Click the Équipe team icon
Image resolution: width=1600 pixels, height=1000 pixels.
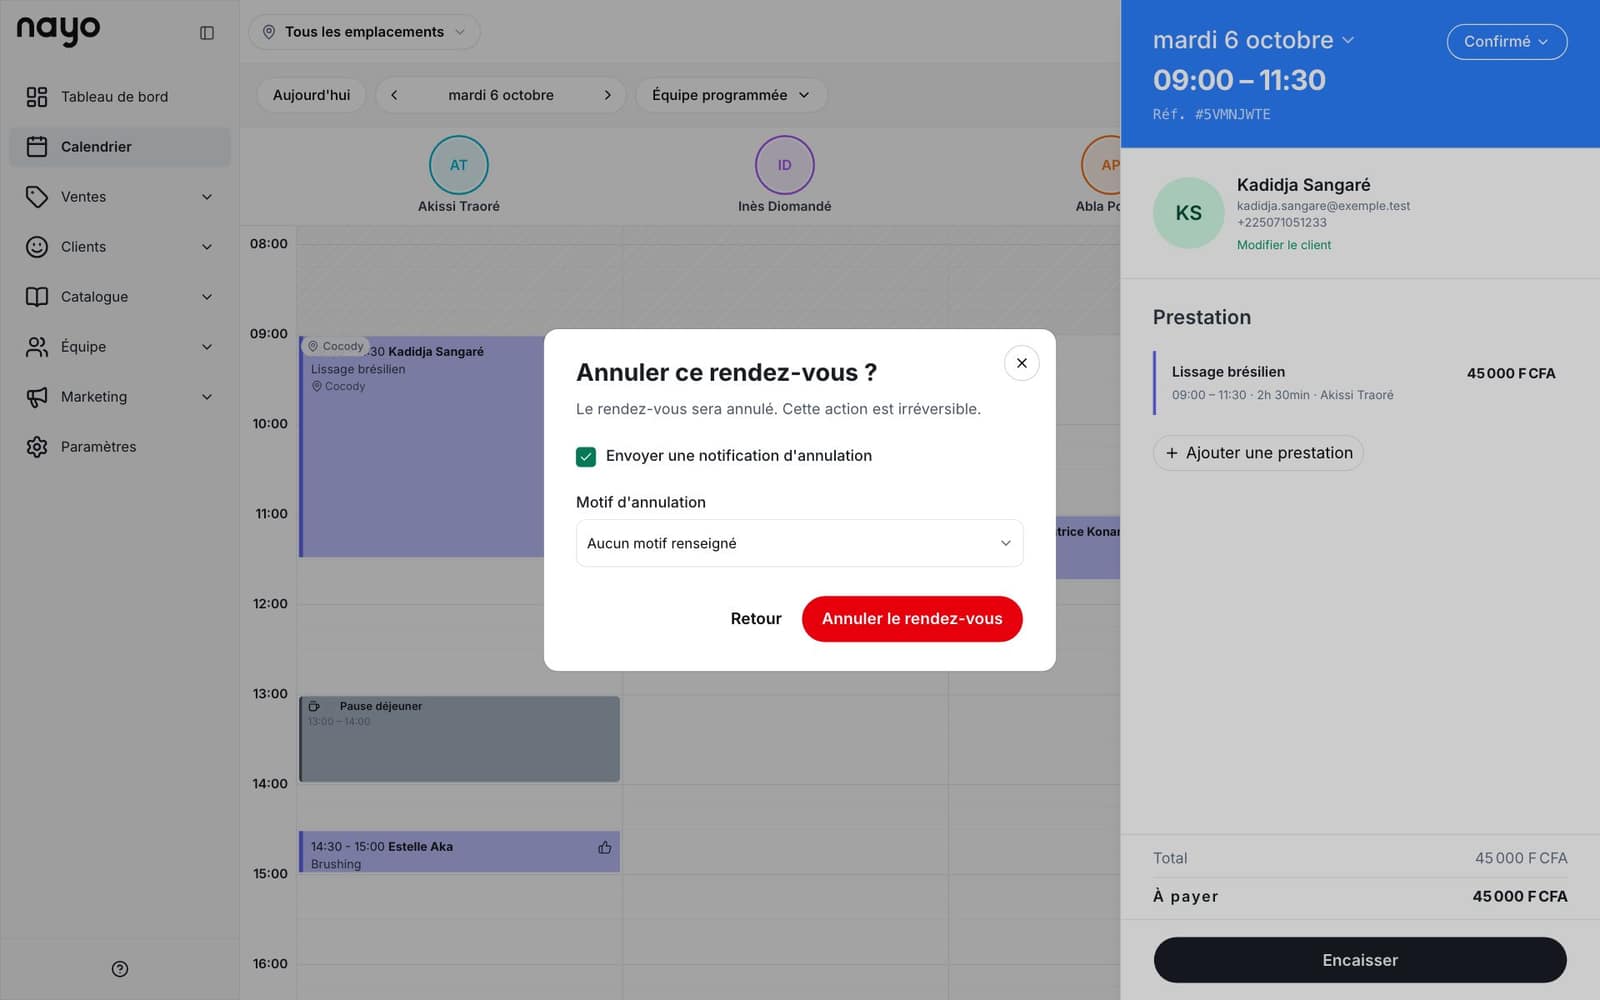coord(37,347)
